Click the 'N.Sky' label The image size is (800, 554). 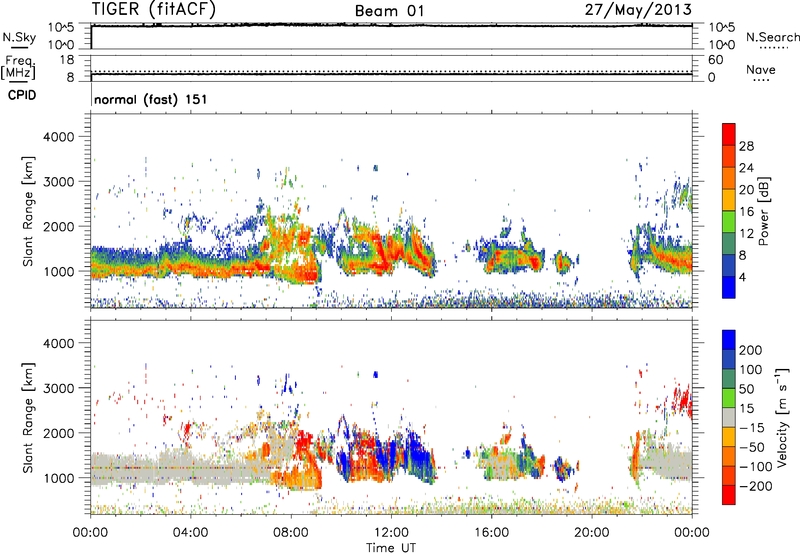pos(19,37)
